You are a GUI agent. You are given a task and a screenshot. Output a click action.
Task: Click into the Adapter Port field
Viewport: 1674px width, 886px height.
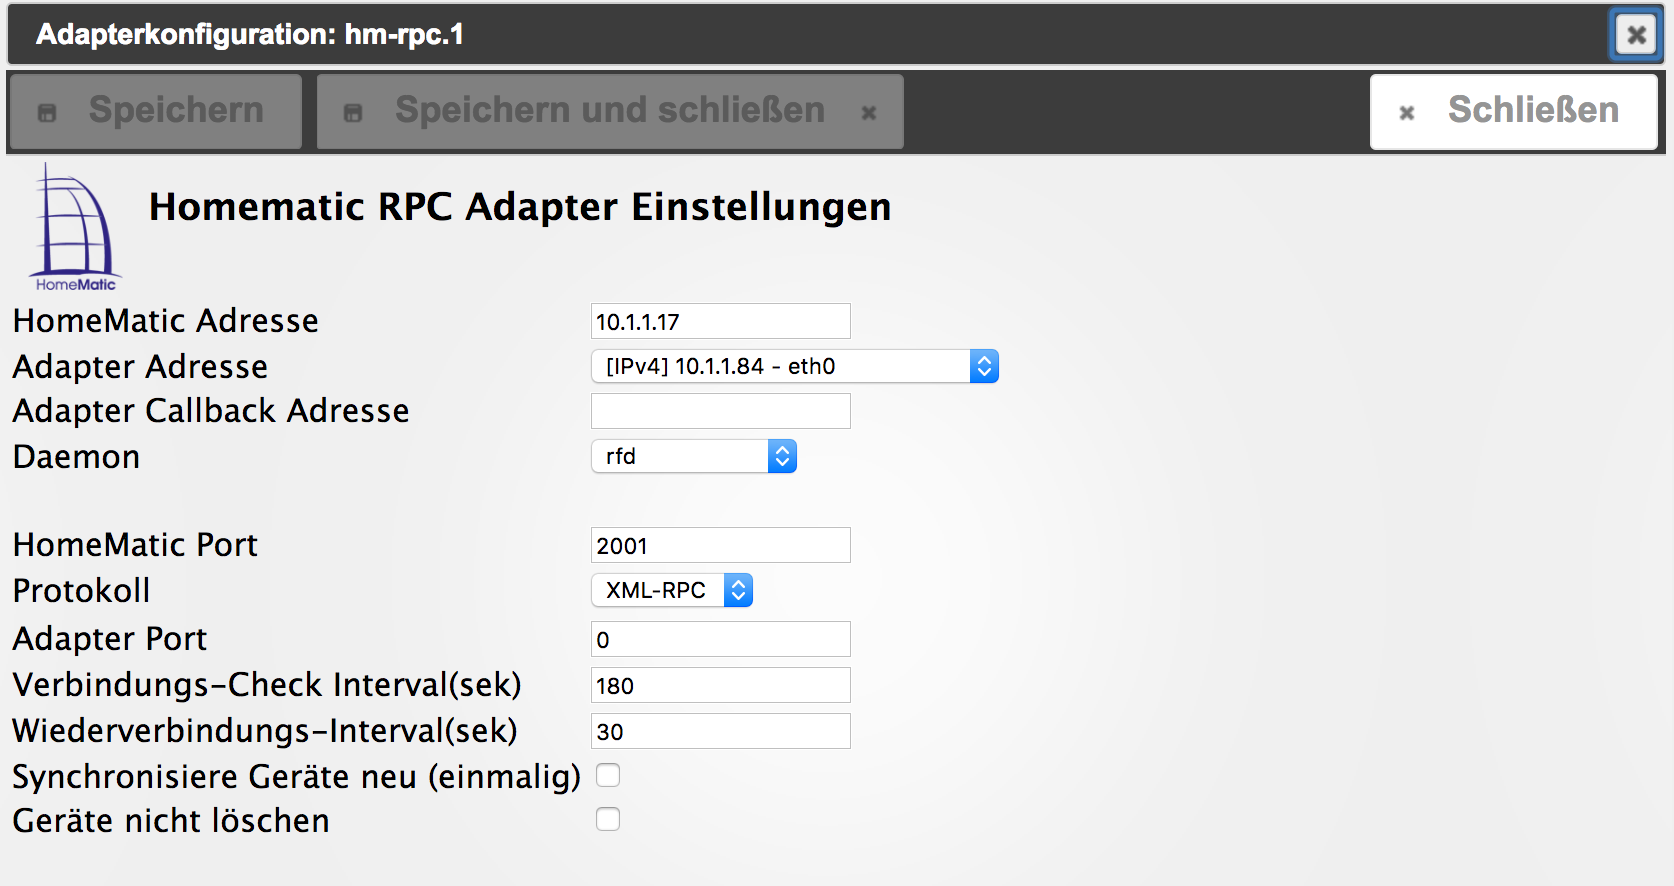720,640
